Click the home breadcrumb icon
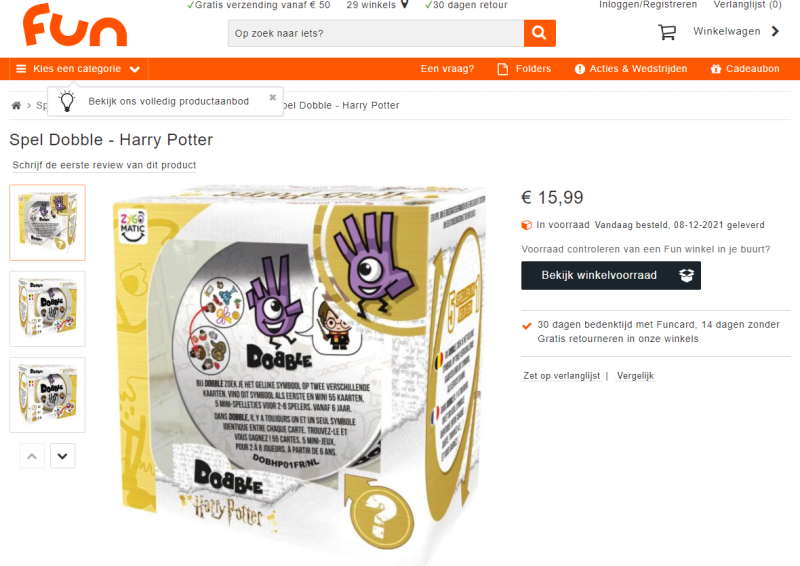The image size is (800, 566). [x=16, y=105]
